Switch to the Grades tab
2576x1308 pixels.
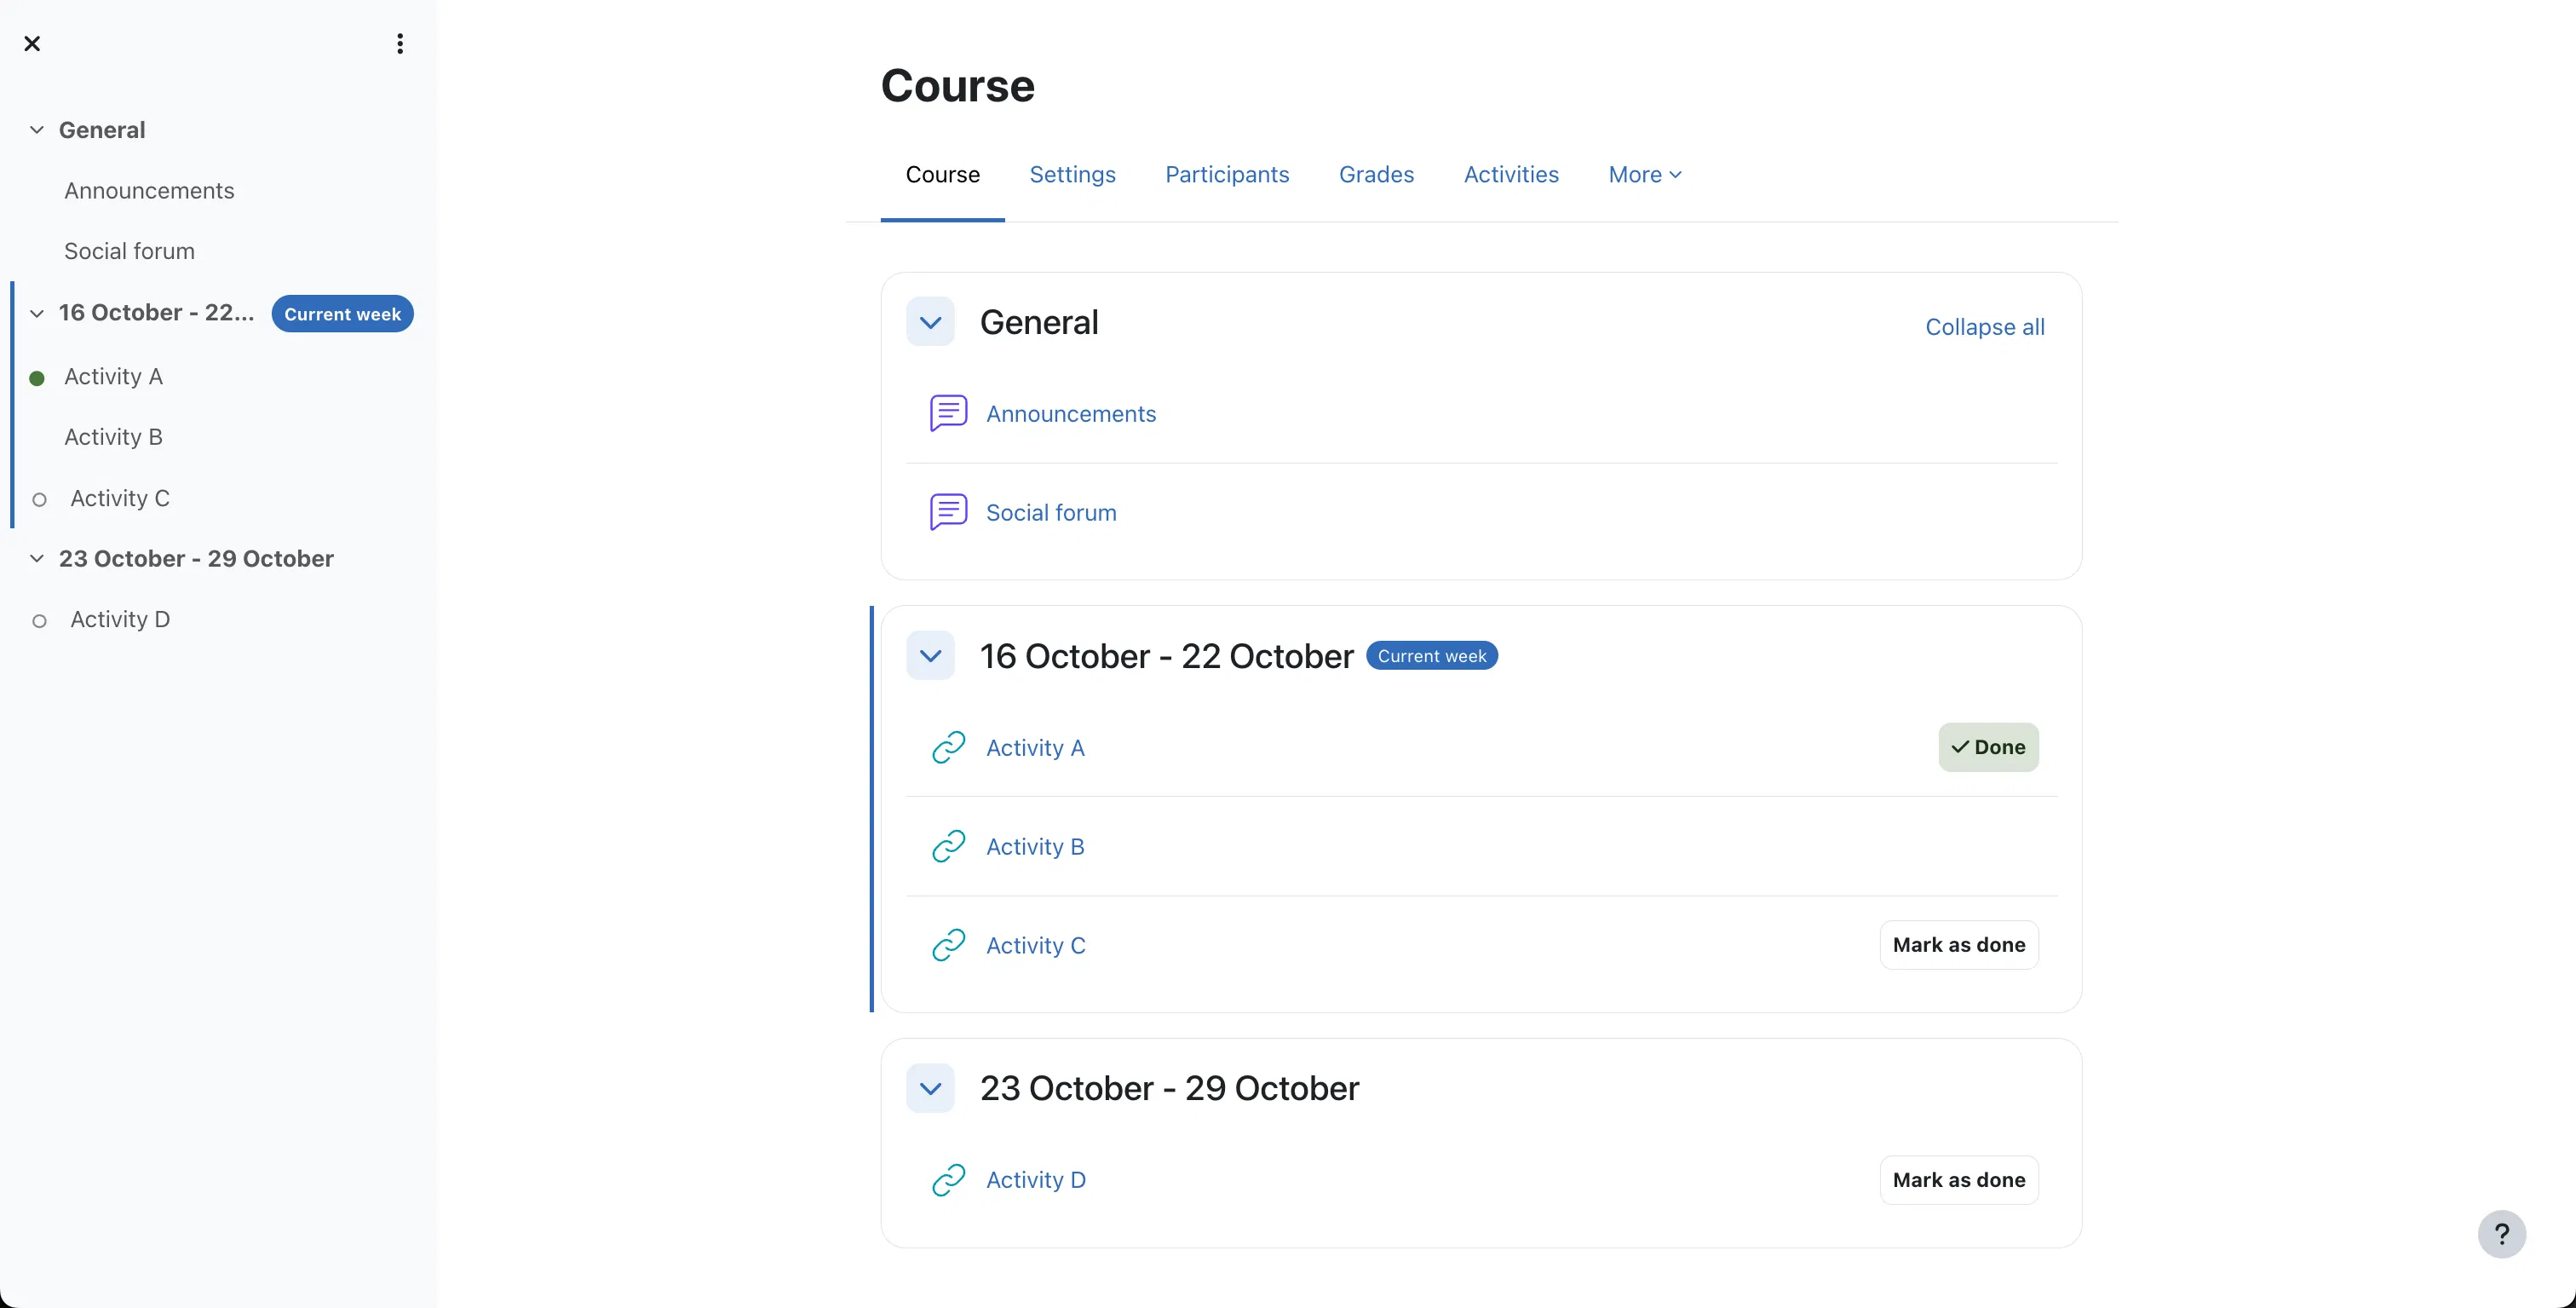click(x=1376, y=174)
